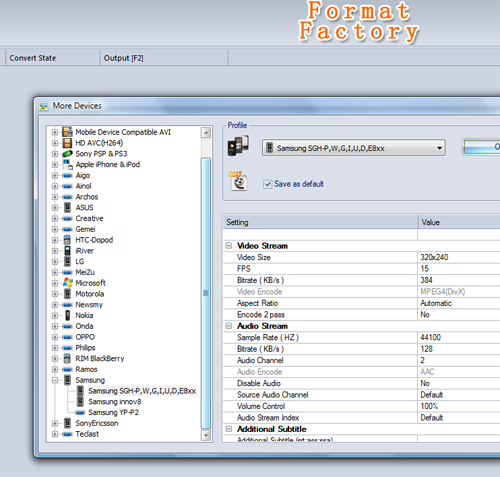Click the HD AVC(H264) film icon
Image resolution: width=500 pixels, height=477 pixels.
67,143
